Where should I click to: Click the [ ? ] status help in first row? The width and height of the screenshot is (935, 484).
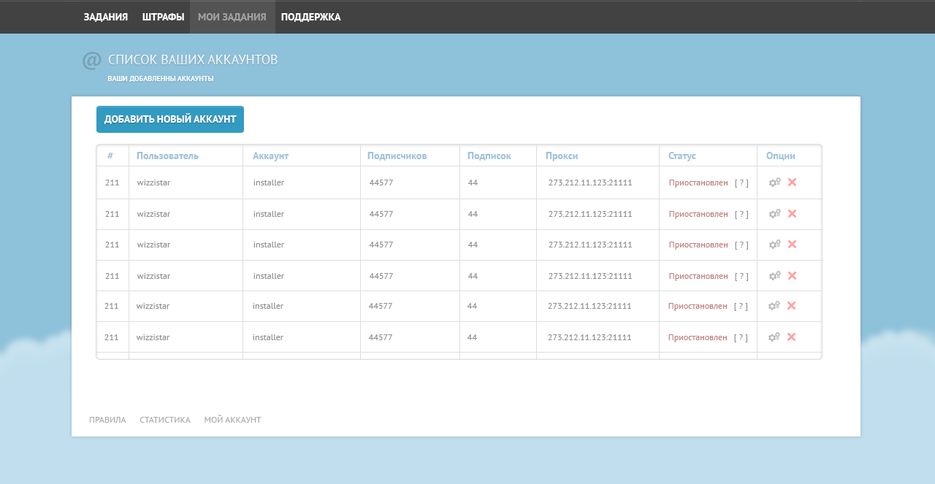tap(741, 183)
